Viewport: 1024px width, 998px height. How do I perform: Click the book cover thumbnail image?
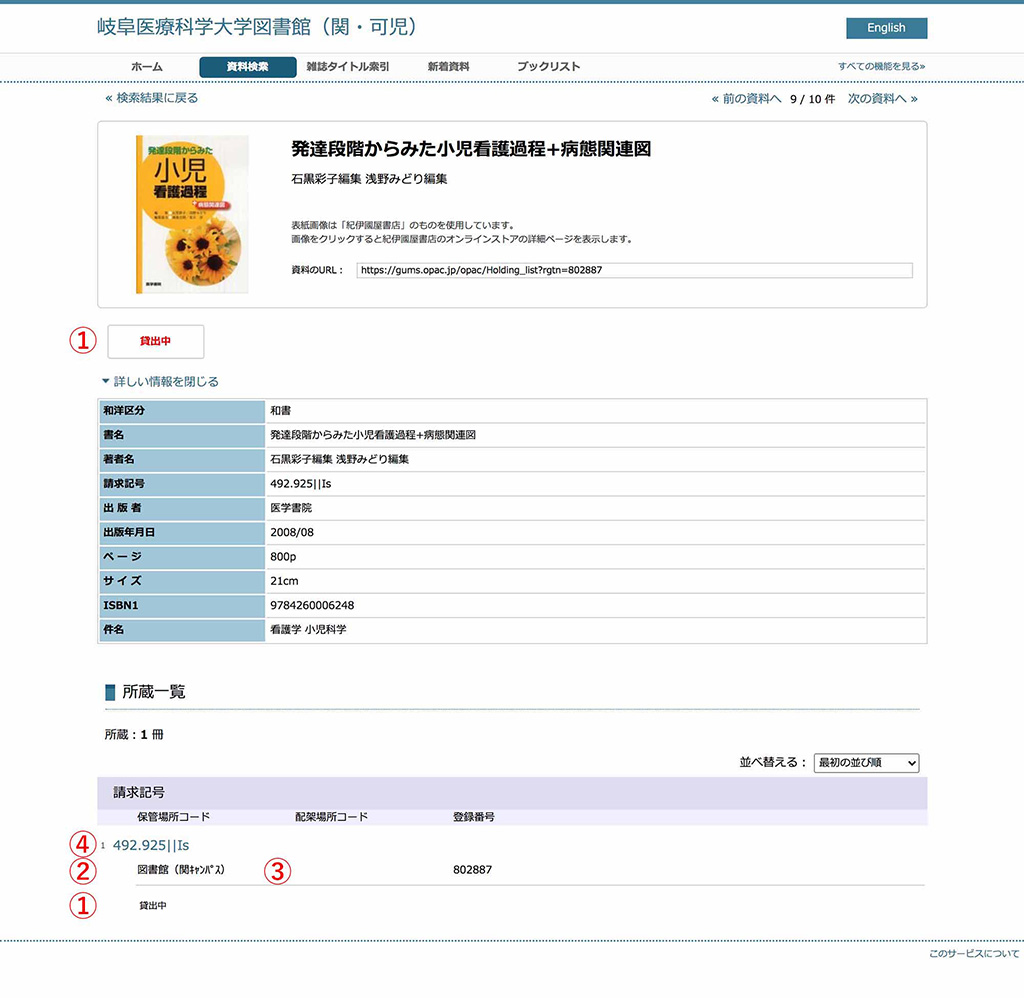192,214
